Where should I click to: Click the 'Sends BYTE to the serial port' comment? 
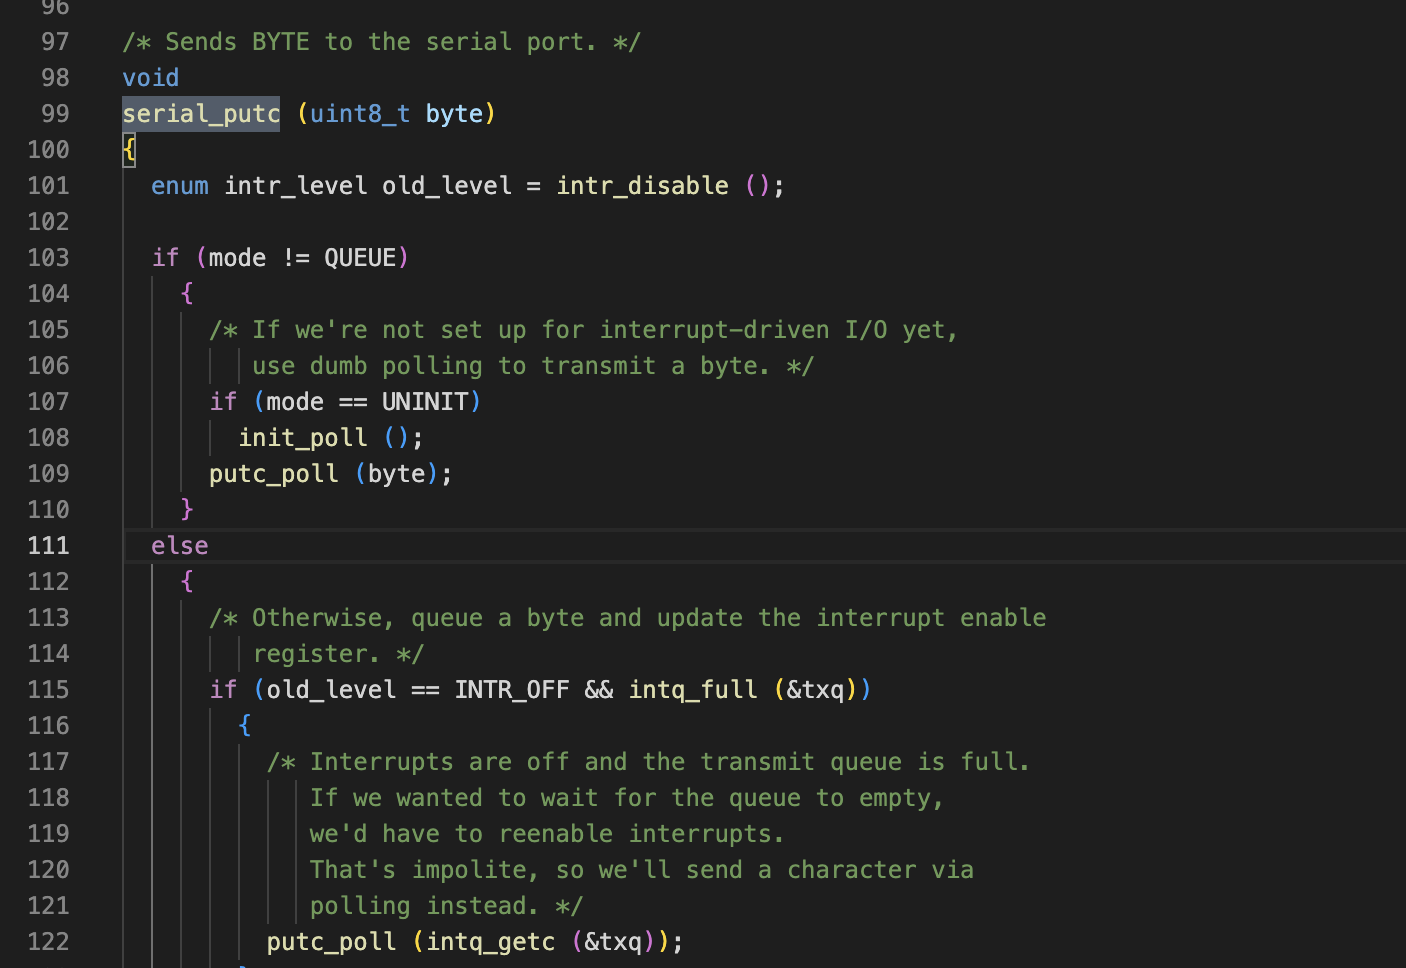380,42
